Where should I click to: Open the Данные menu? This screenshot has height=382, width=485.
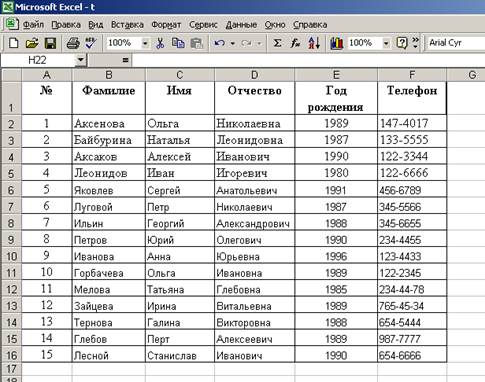click(x=241, y=25)
